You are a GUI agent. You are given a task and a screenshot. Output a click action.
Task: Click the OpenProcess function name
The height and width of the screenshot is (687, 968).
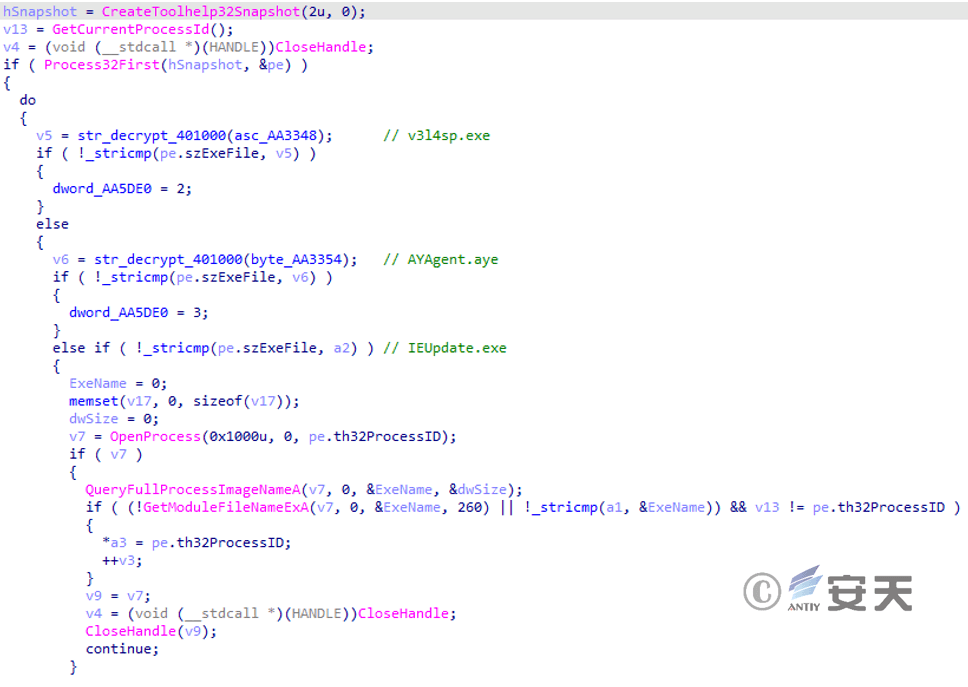[x=155, y=436]
